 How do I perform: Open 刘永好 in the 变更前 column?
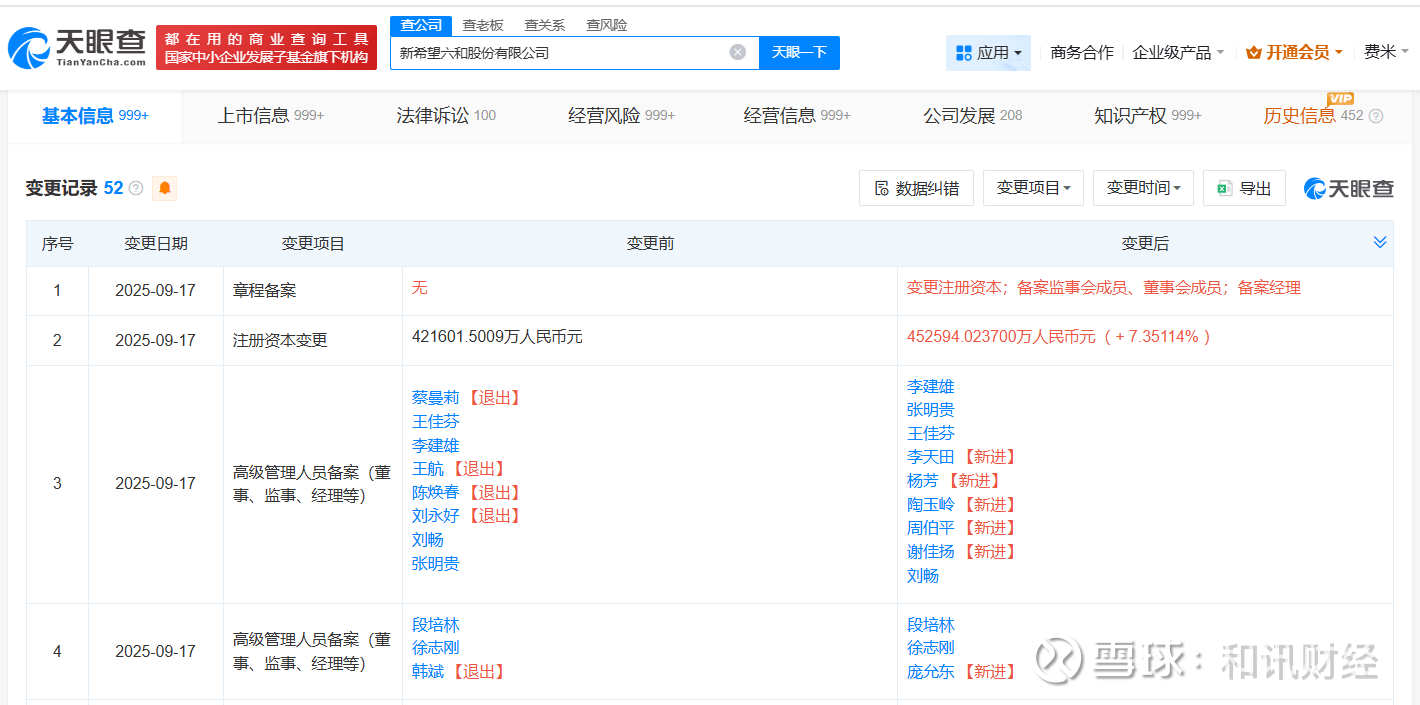pyautogui.click(x=436, y=516)
